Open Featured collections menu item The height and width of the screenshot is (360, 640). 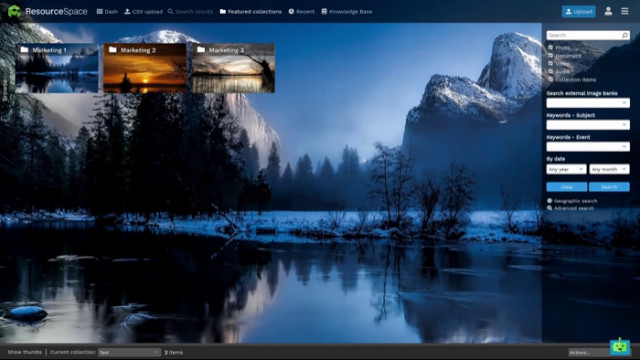click(x=251, y=11)
